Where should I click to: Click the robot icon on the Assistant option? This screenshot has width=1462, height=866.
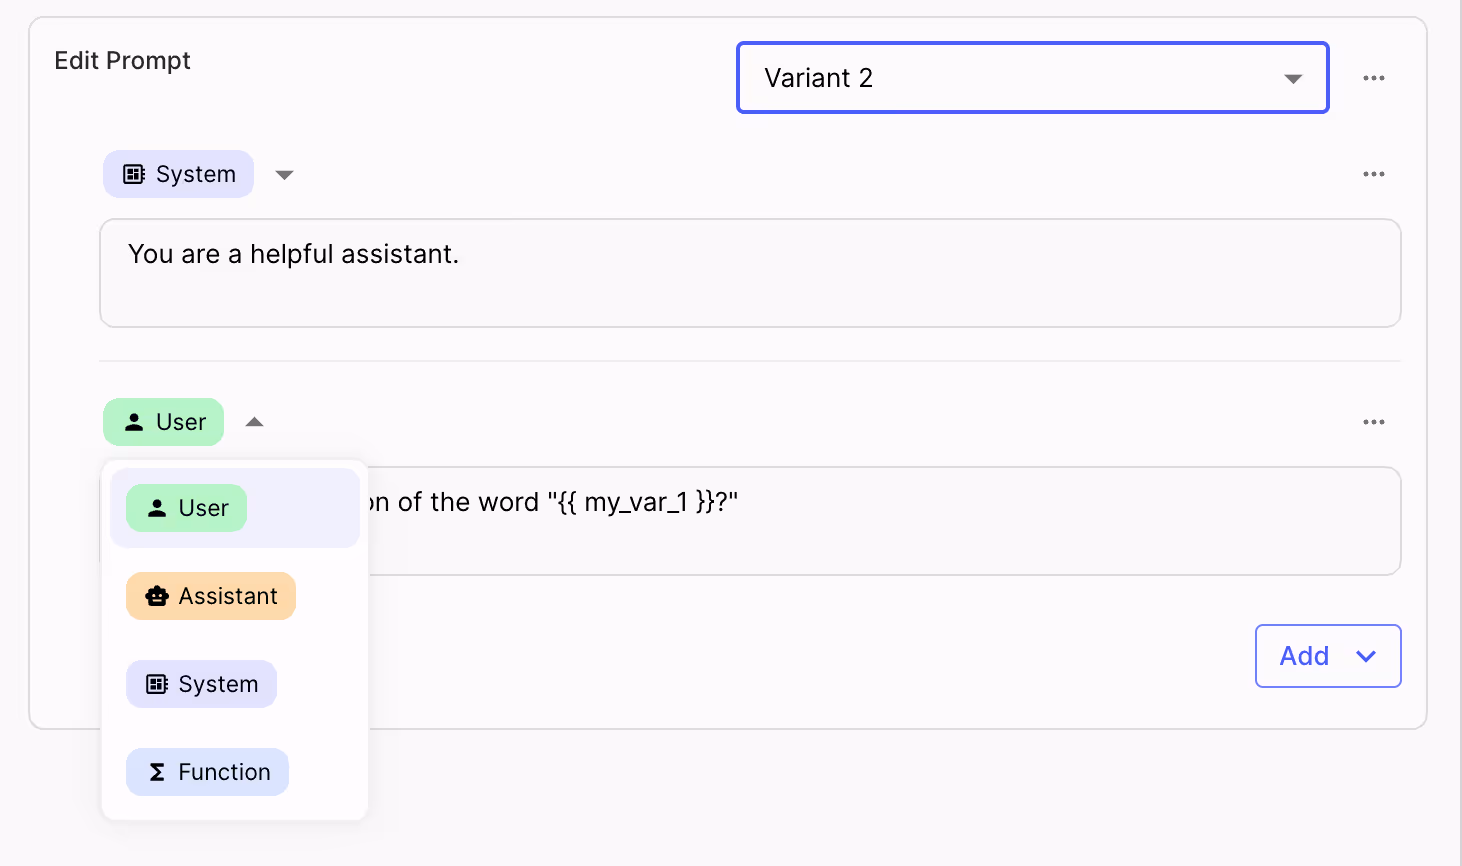click(157, 596)
